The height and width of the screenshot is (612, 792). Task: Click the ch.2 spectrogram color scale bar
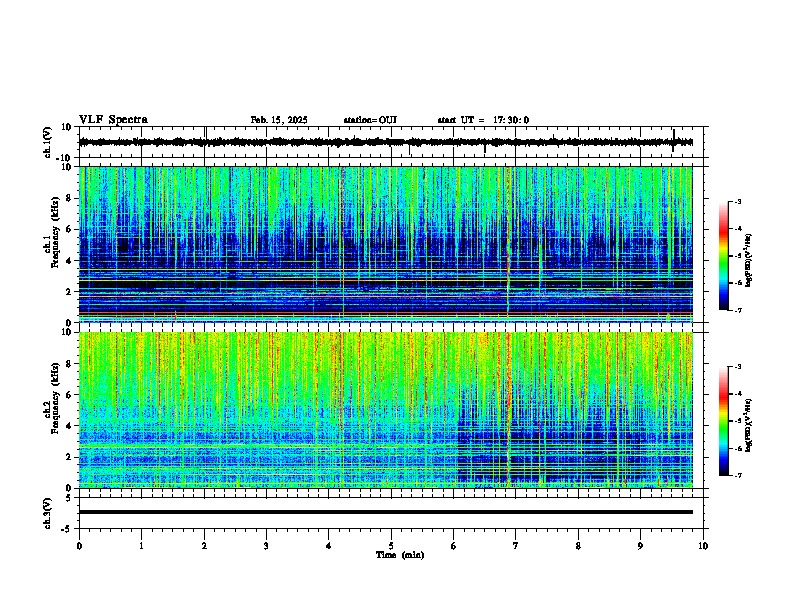tap(724, 421)
